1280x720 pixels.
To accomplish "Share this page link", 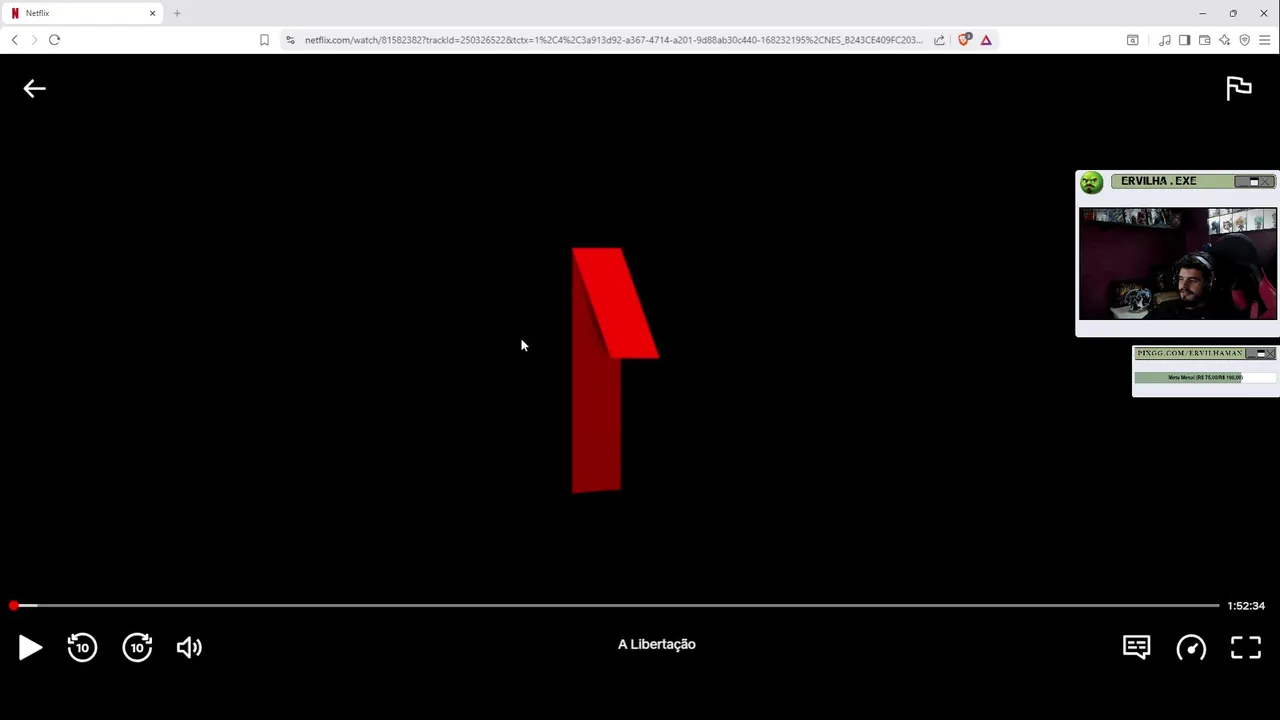I will [939, 40].
